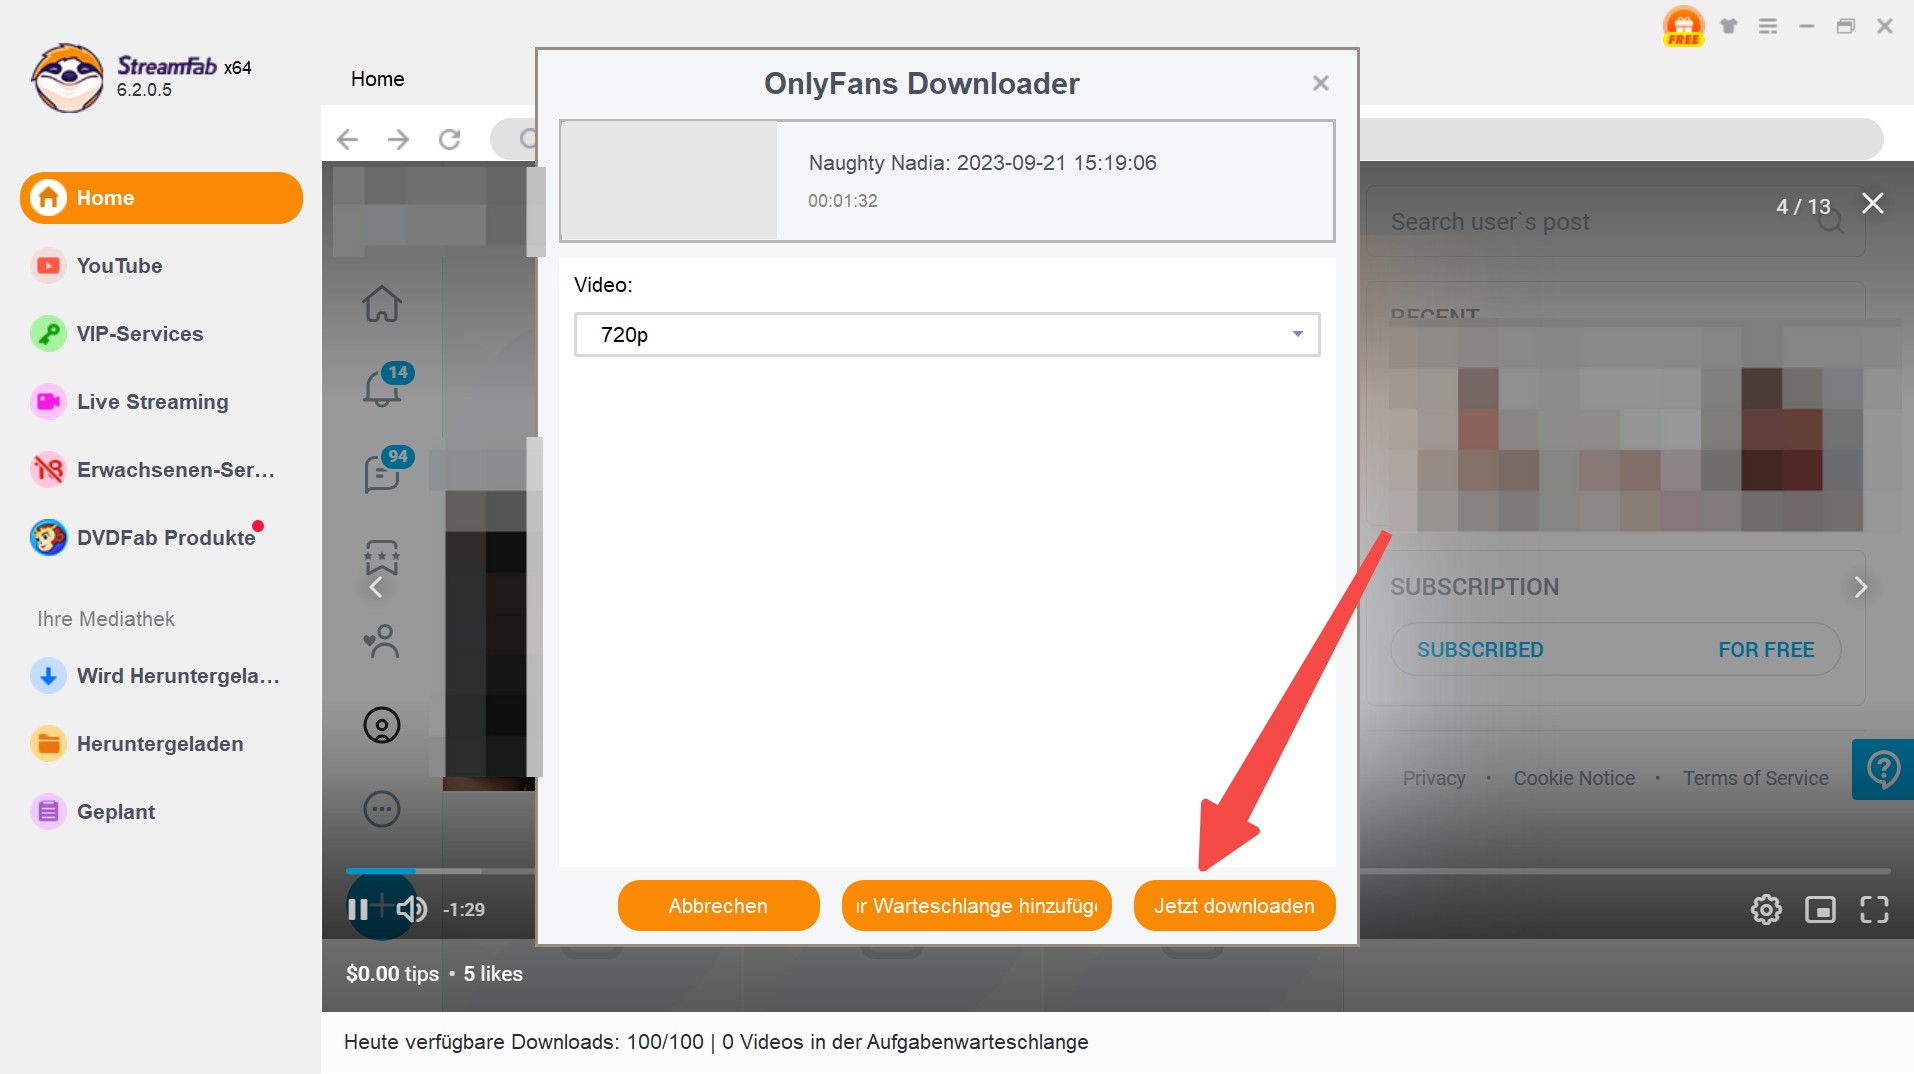This screenshot has height=1074, width=1914.
Task: Open the 720p video quality dropdown
Action: (947, 335)
